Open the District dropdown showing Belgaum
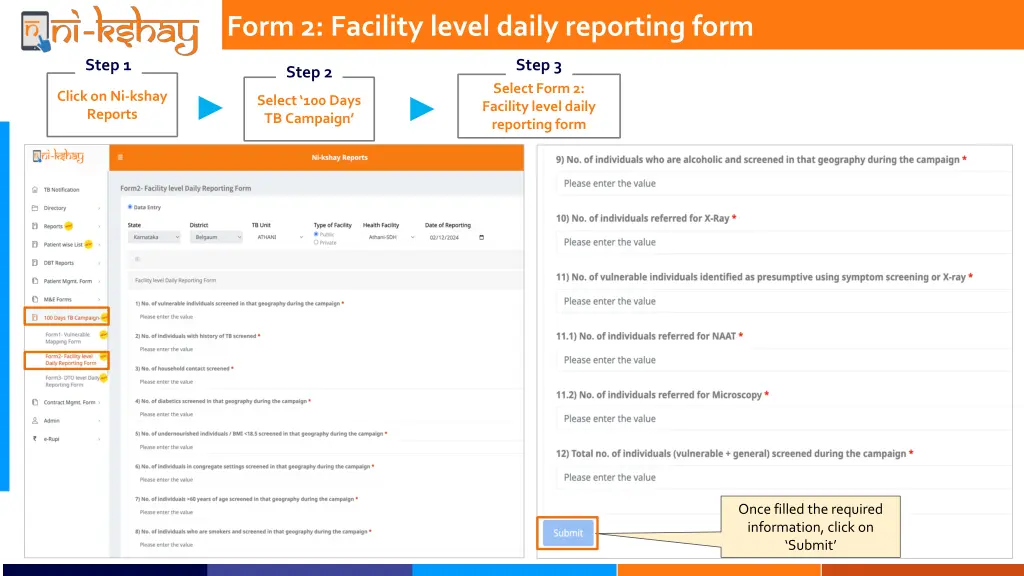 pyautogui.click(x=216, y=237)
